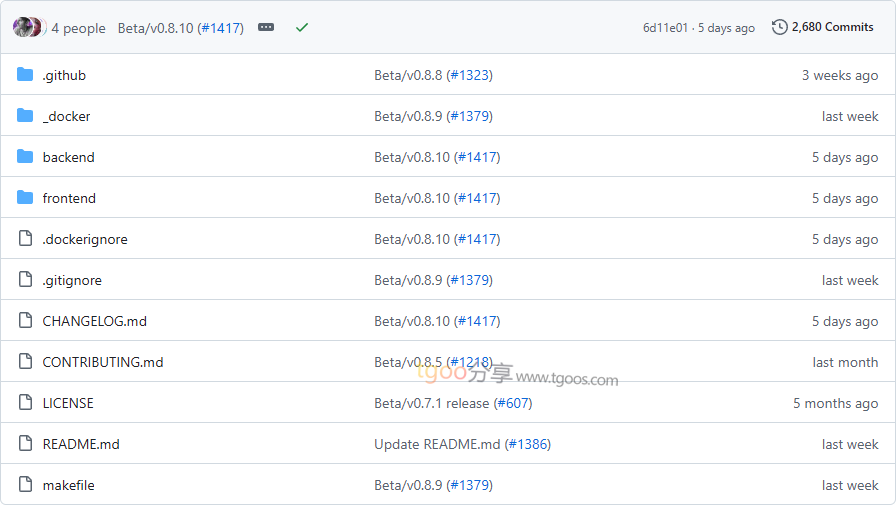Viewport: 896px width, 505px height.
Task: Click the makefile file icon
Action: click(25, 485)
